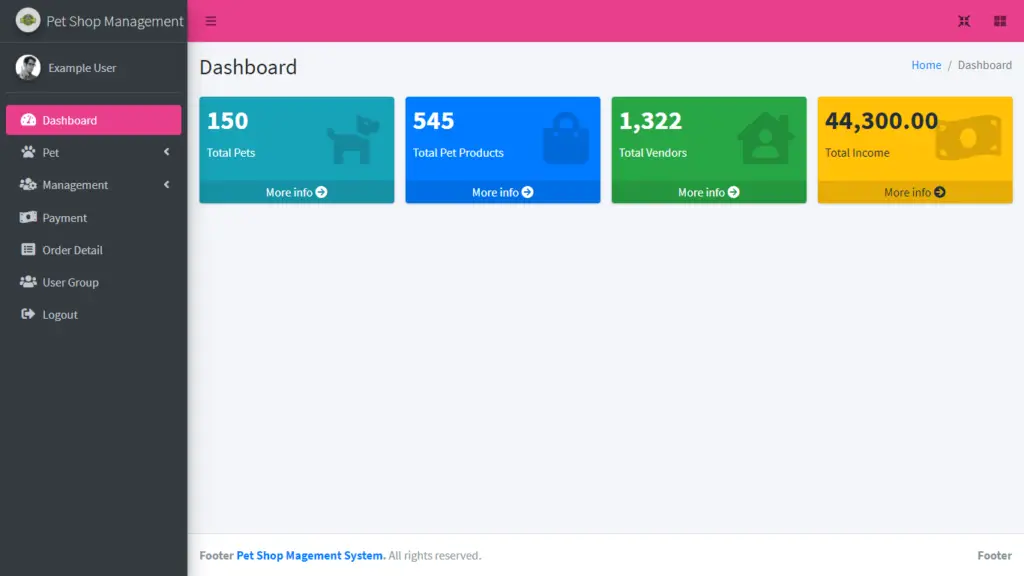
Task: Open the Payment menu item
Action: 65,218
